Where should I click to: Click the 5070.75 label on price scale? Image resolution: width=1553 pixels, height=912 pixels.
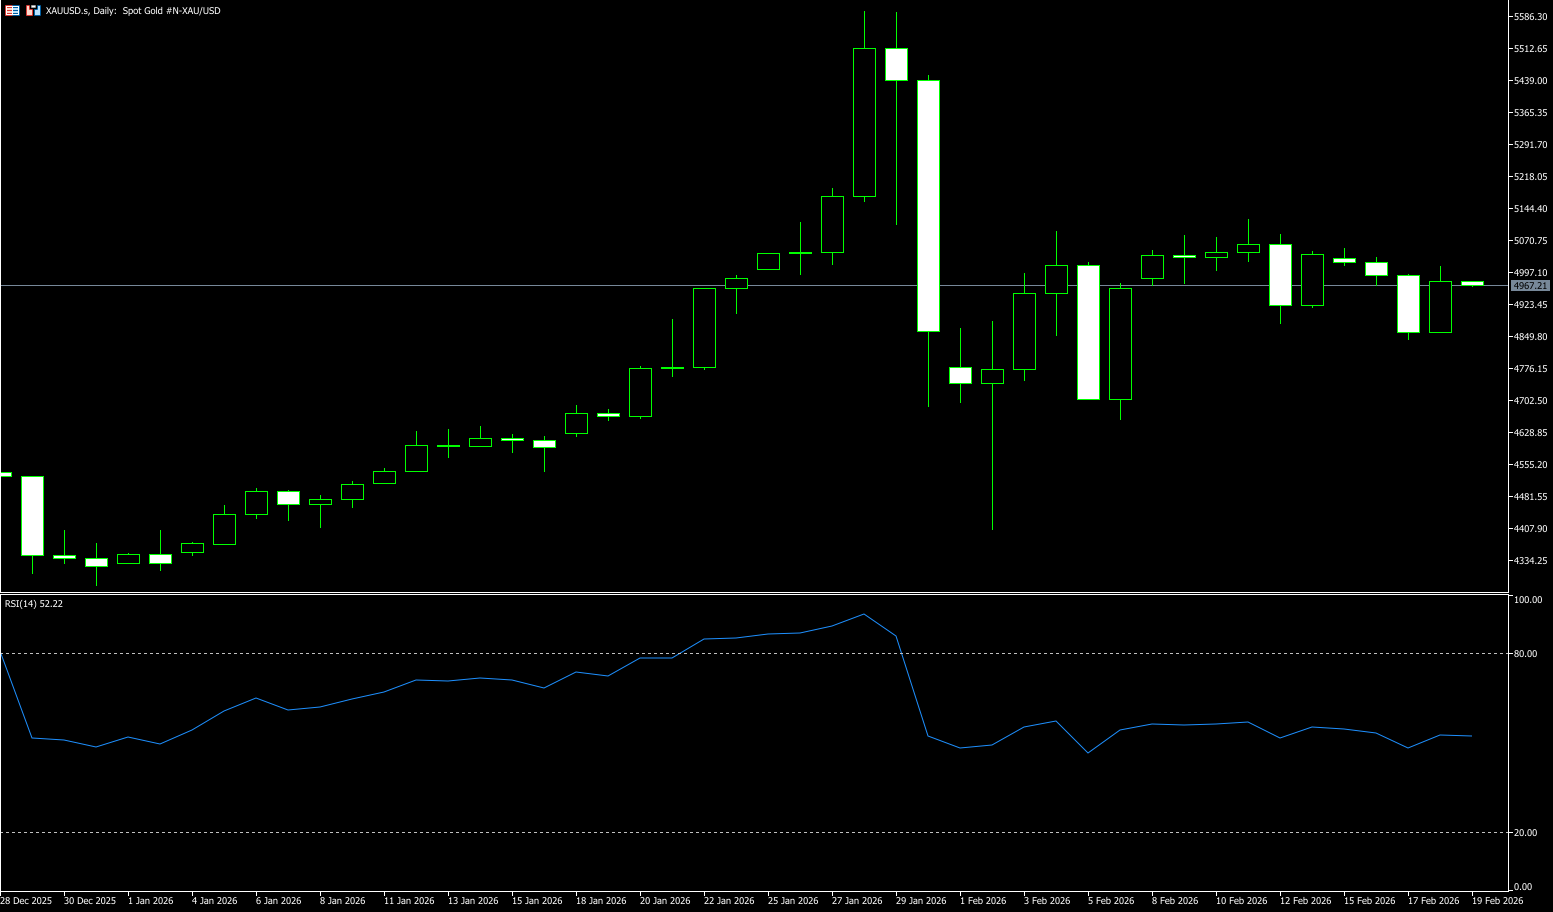(1530, 241)
